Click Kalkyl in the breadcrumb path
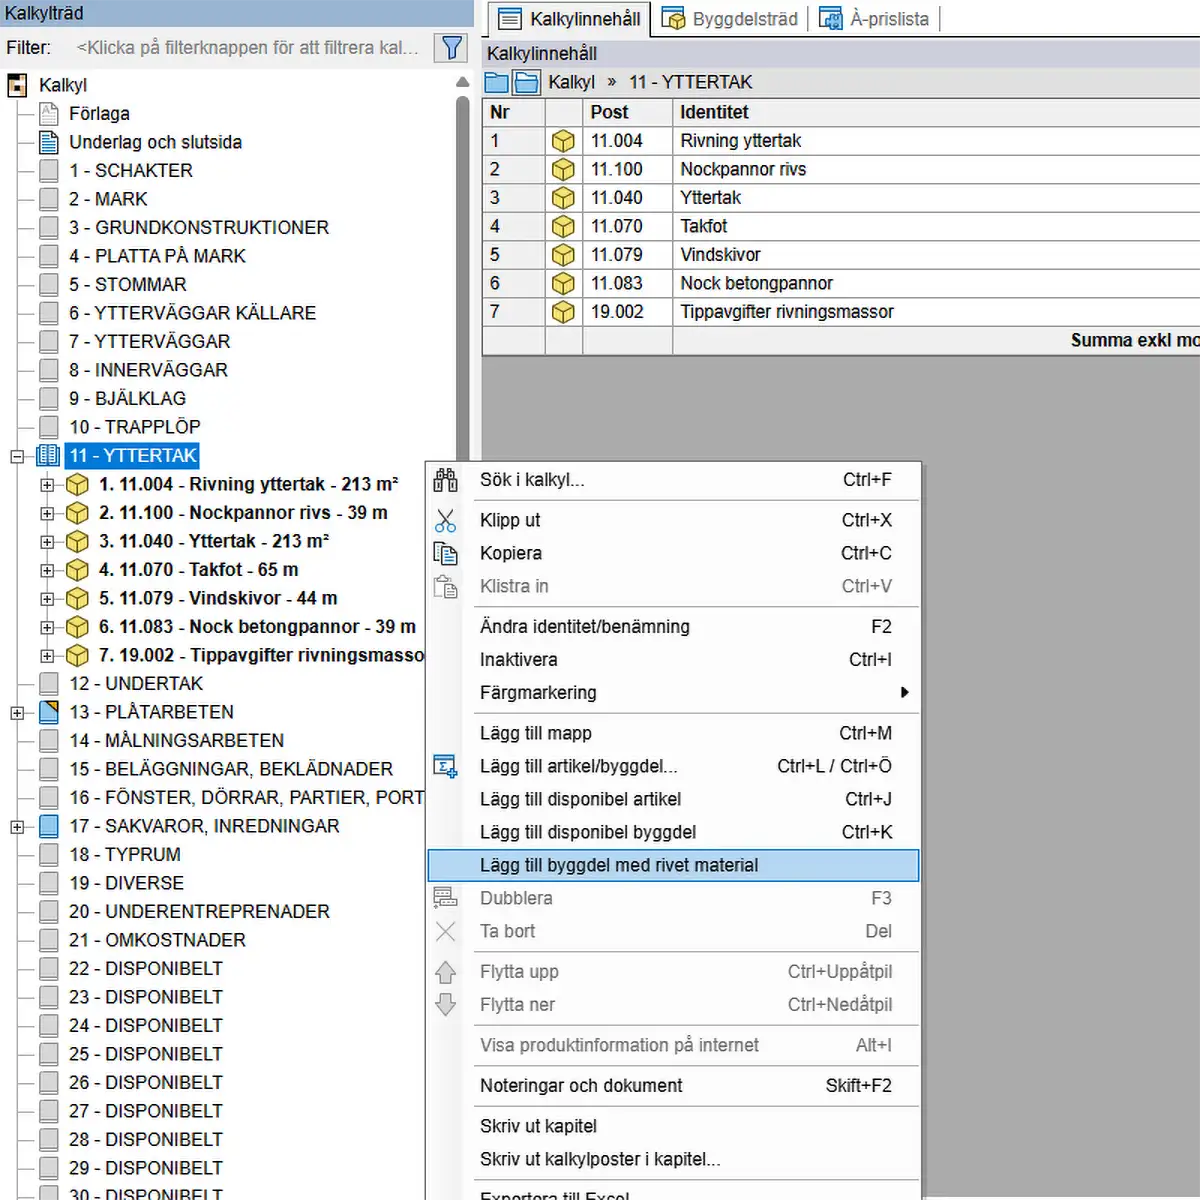This screenshot has width=1200, height=1200. point(571,82)
